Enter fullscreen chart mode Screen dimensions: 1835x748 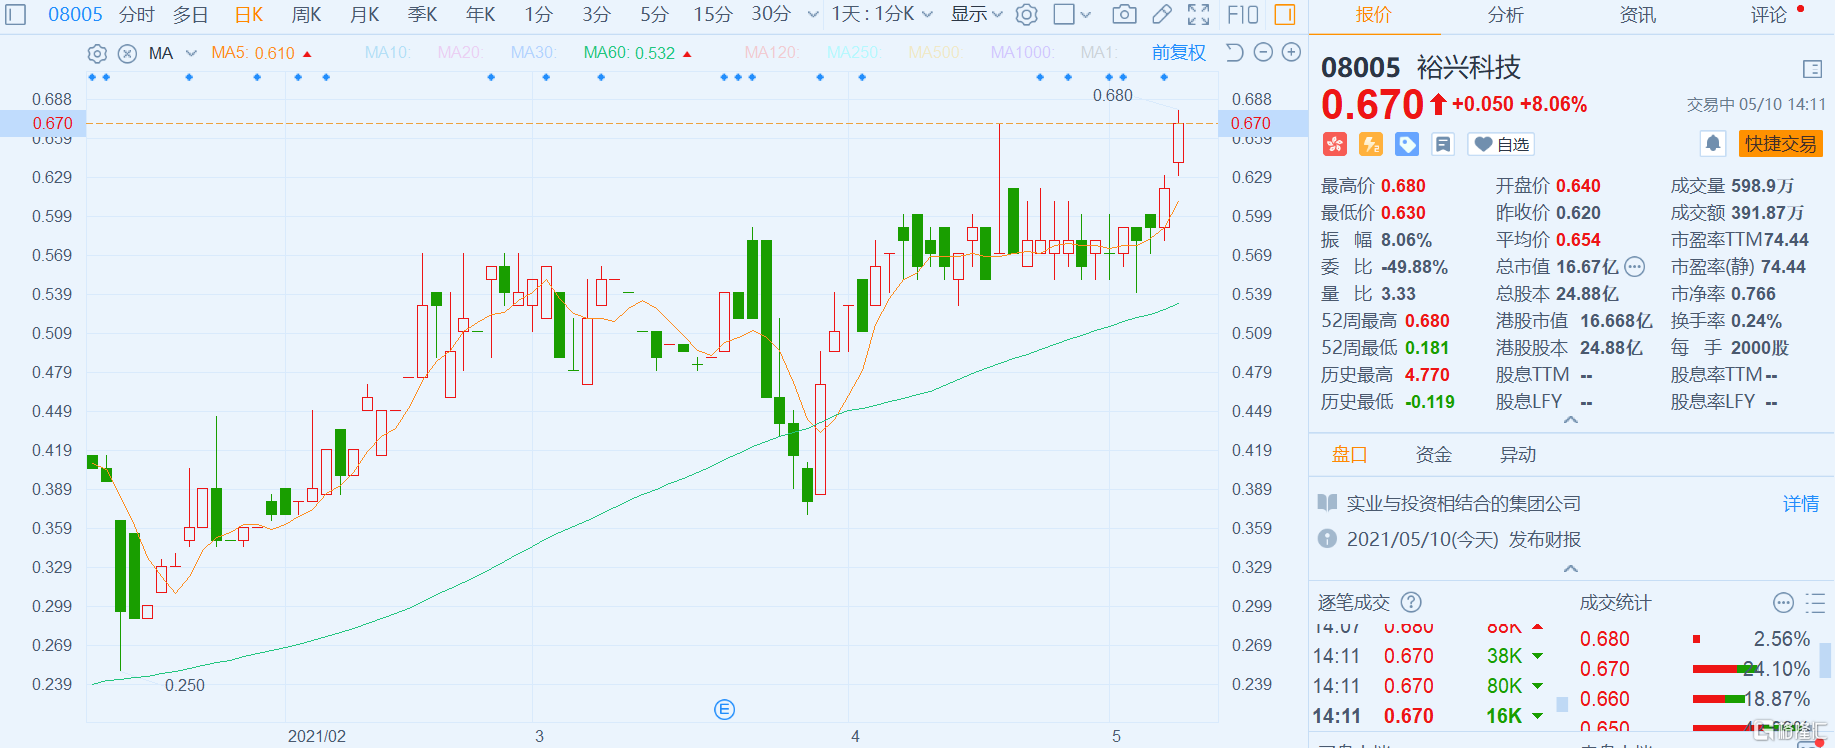(1198, 14)
